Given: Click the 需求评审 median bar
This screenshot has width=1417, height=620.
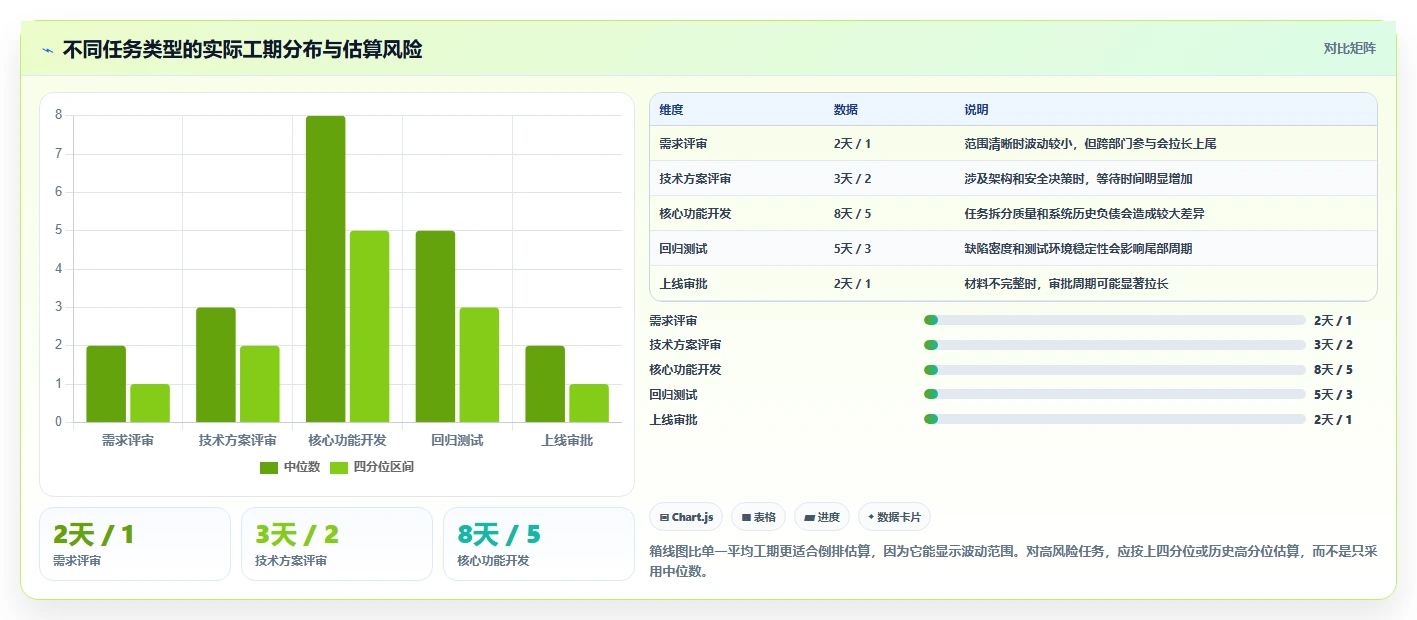Looking at the screenshot, I should (x=106, y=384).
